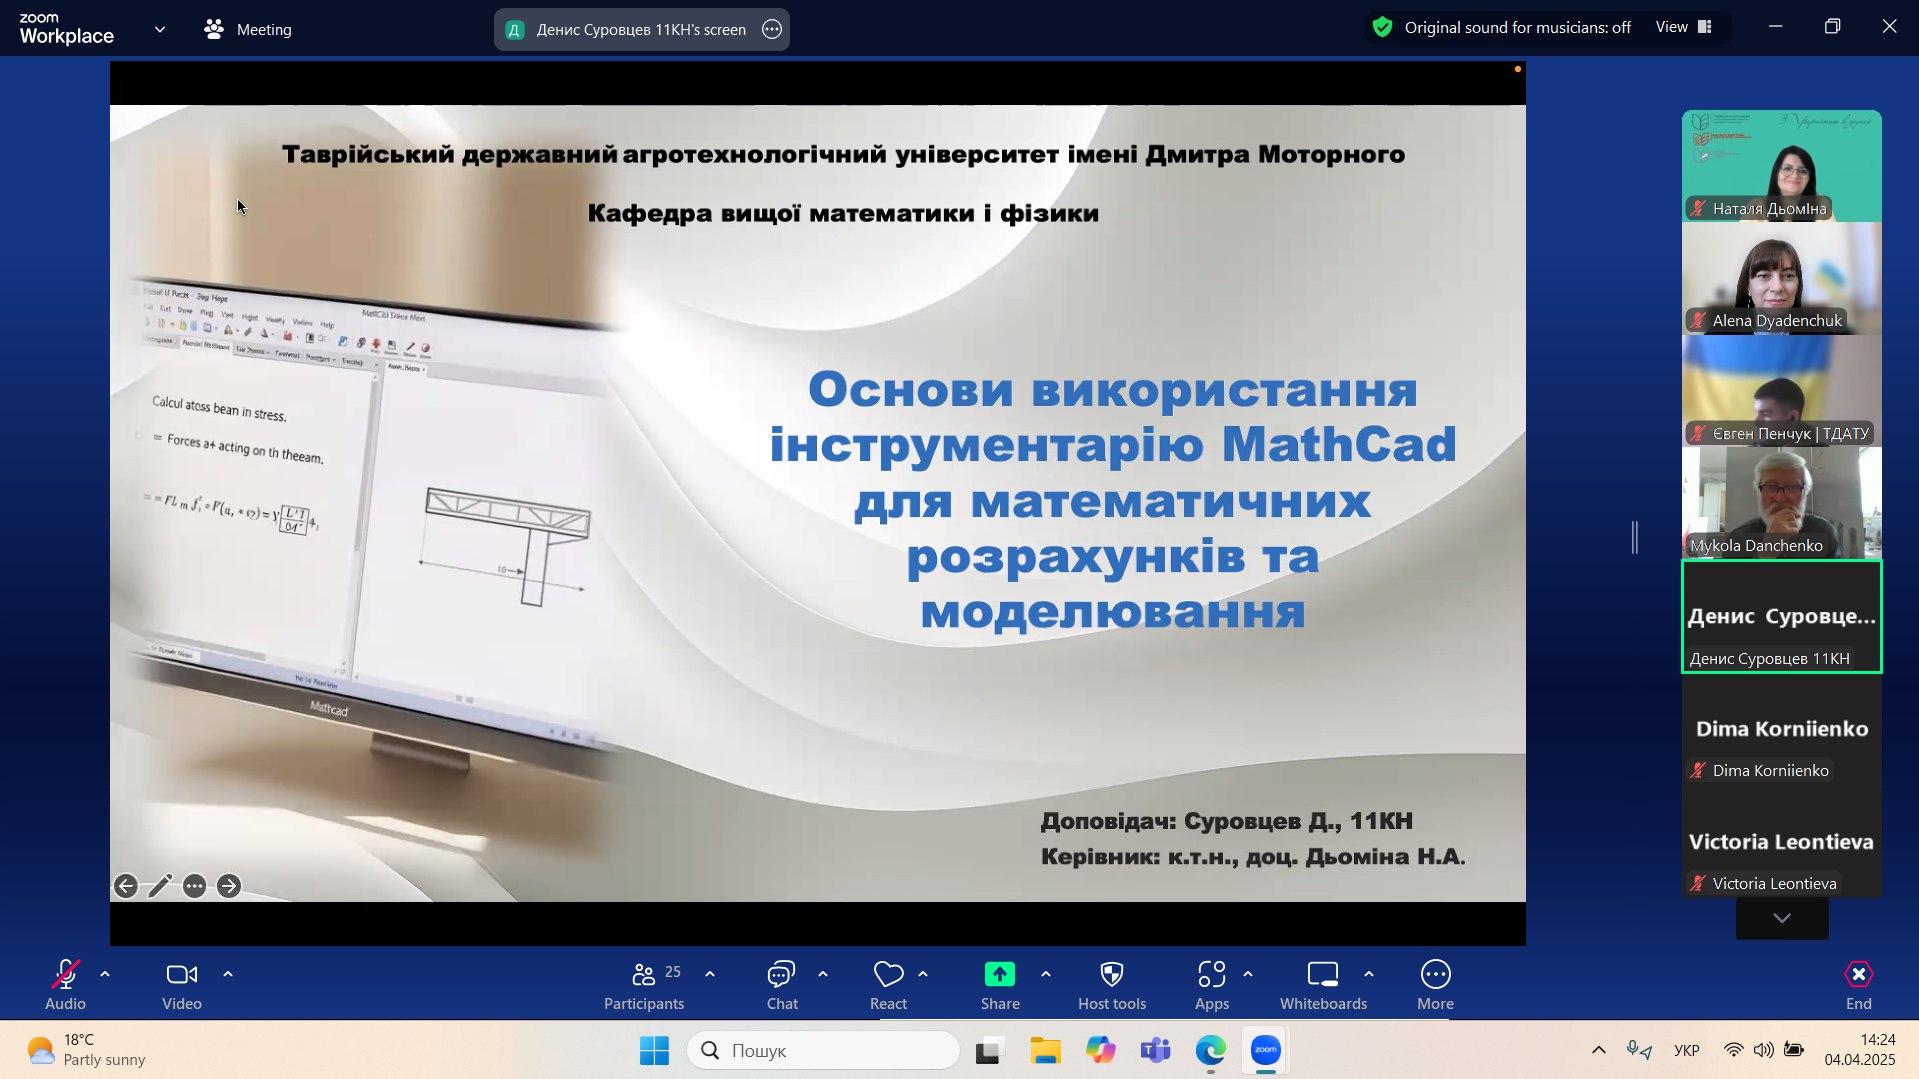Viewport: 1919px width, 1079px height.
Task: Select Наталя Дьоміна video thumbnail
Action: [1782, 166]
